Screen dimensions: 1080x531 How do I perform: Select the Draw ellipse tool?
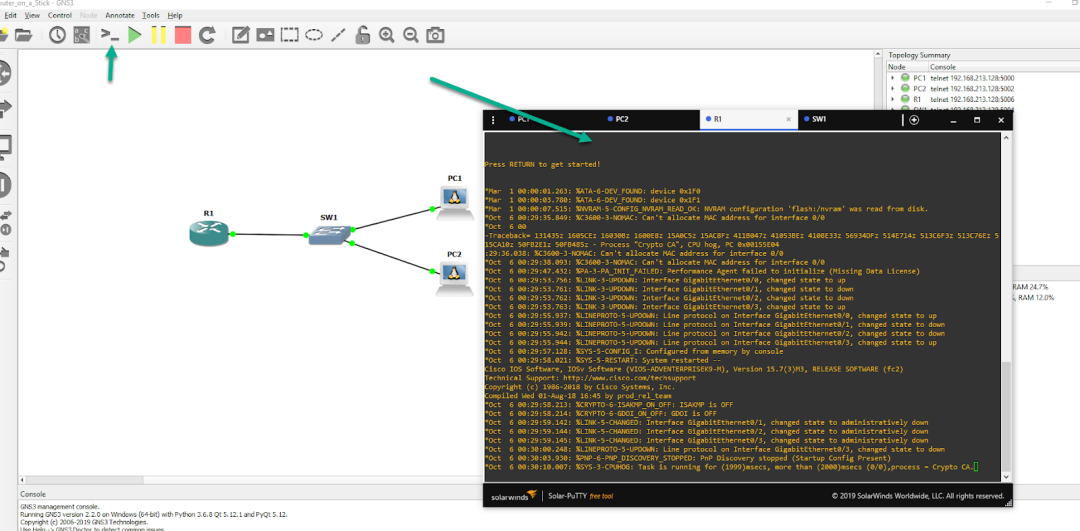coord(314,35)
